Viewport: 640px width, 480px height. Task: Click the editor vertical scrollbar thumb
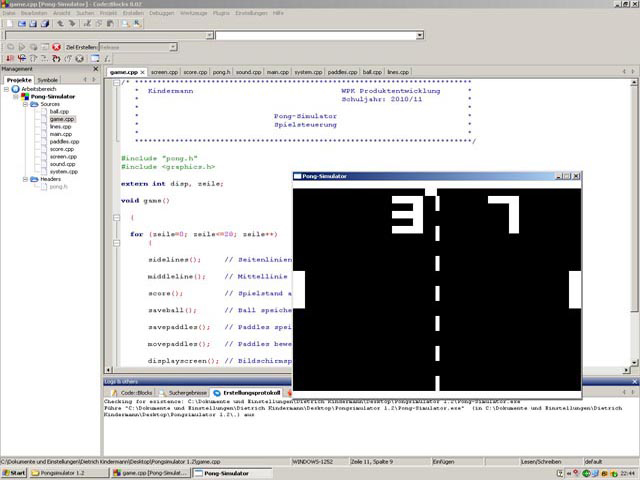coord(634,200)
